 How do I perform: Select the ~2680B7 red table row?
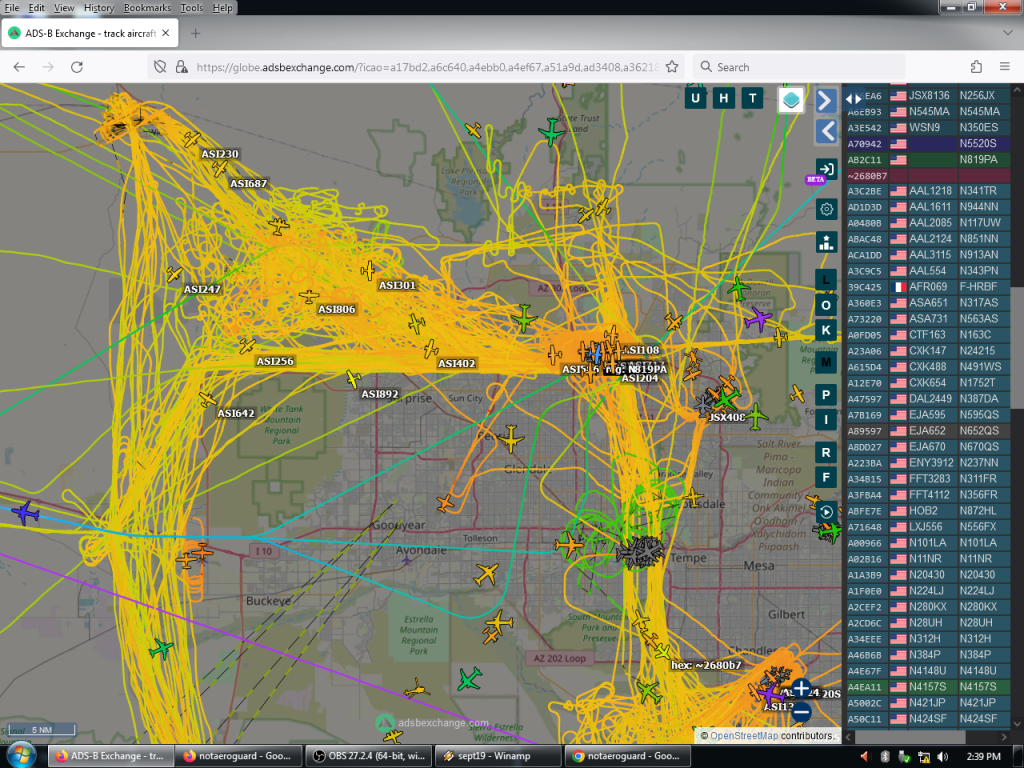[930, 175]
